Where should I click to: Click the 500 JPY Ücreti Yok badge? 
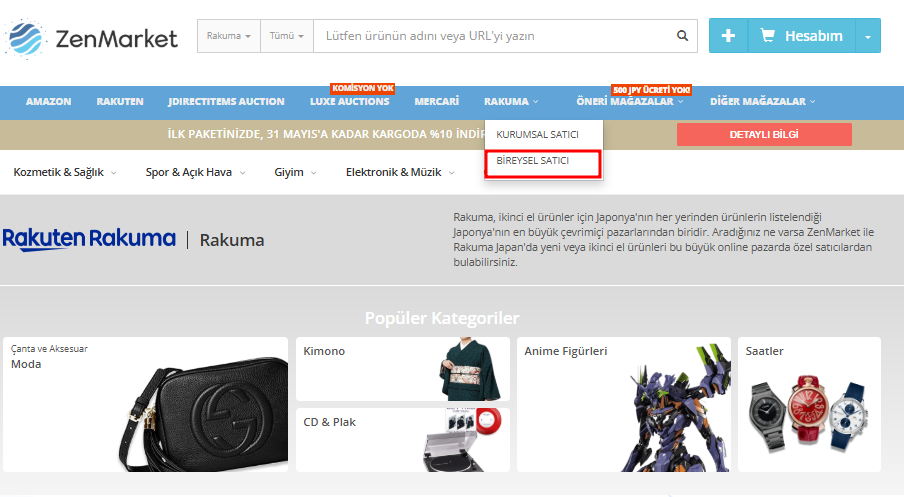651,90
